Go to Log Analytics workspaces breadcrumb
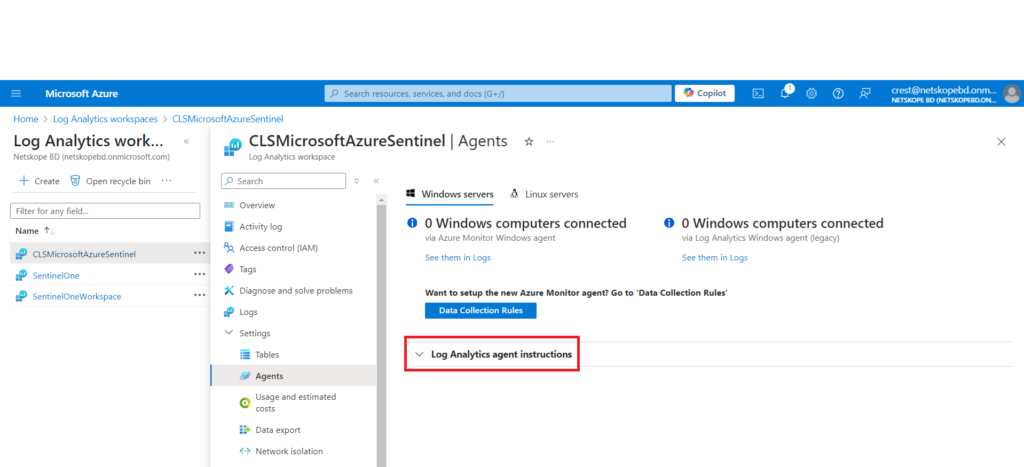 [x=105, y=119]
